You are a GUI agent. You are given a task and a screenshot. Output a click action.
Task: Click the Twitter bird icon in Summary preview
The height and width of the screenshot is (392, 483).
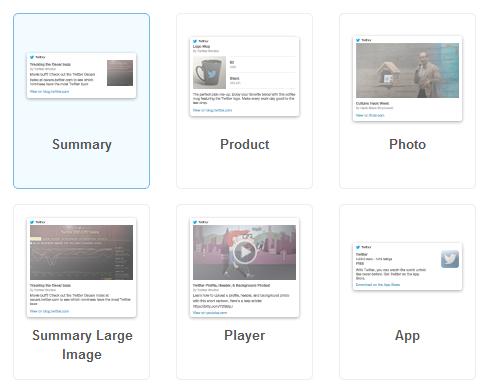click(32, 57)
